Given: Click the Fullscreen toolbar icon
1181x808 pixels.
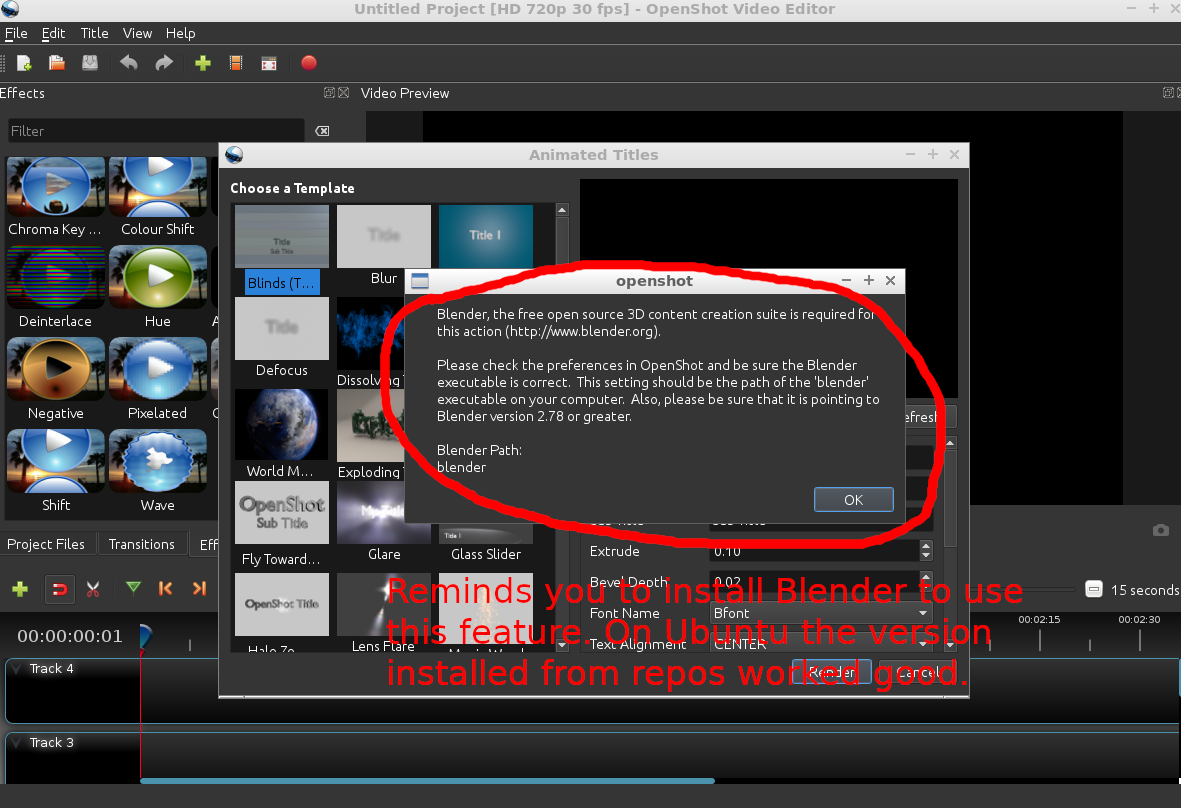Looking at the screenshot, I should point(269,63).
